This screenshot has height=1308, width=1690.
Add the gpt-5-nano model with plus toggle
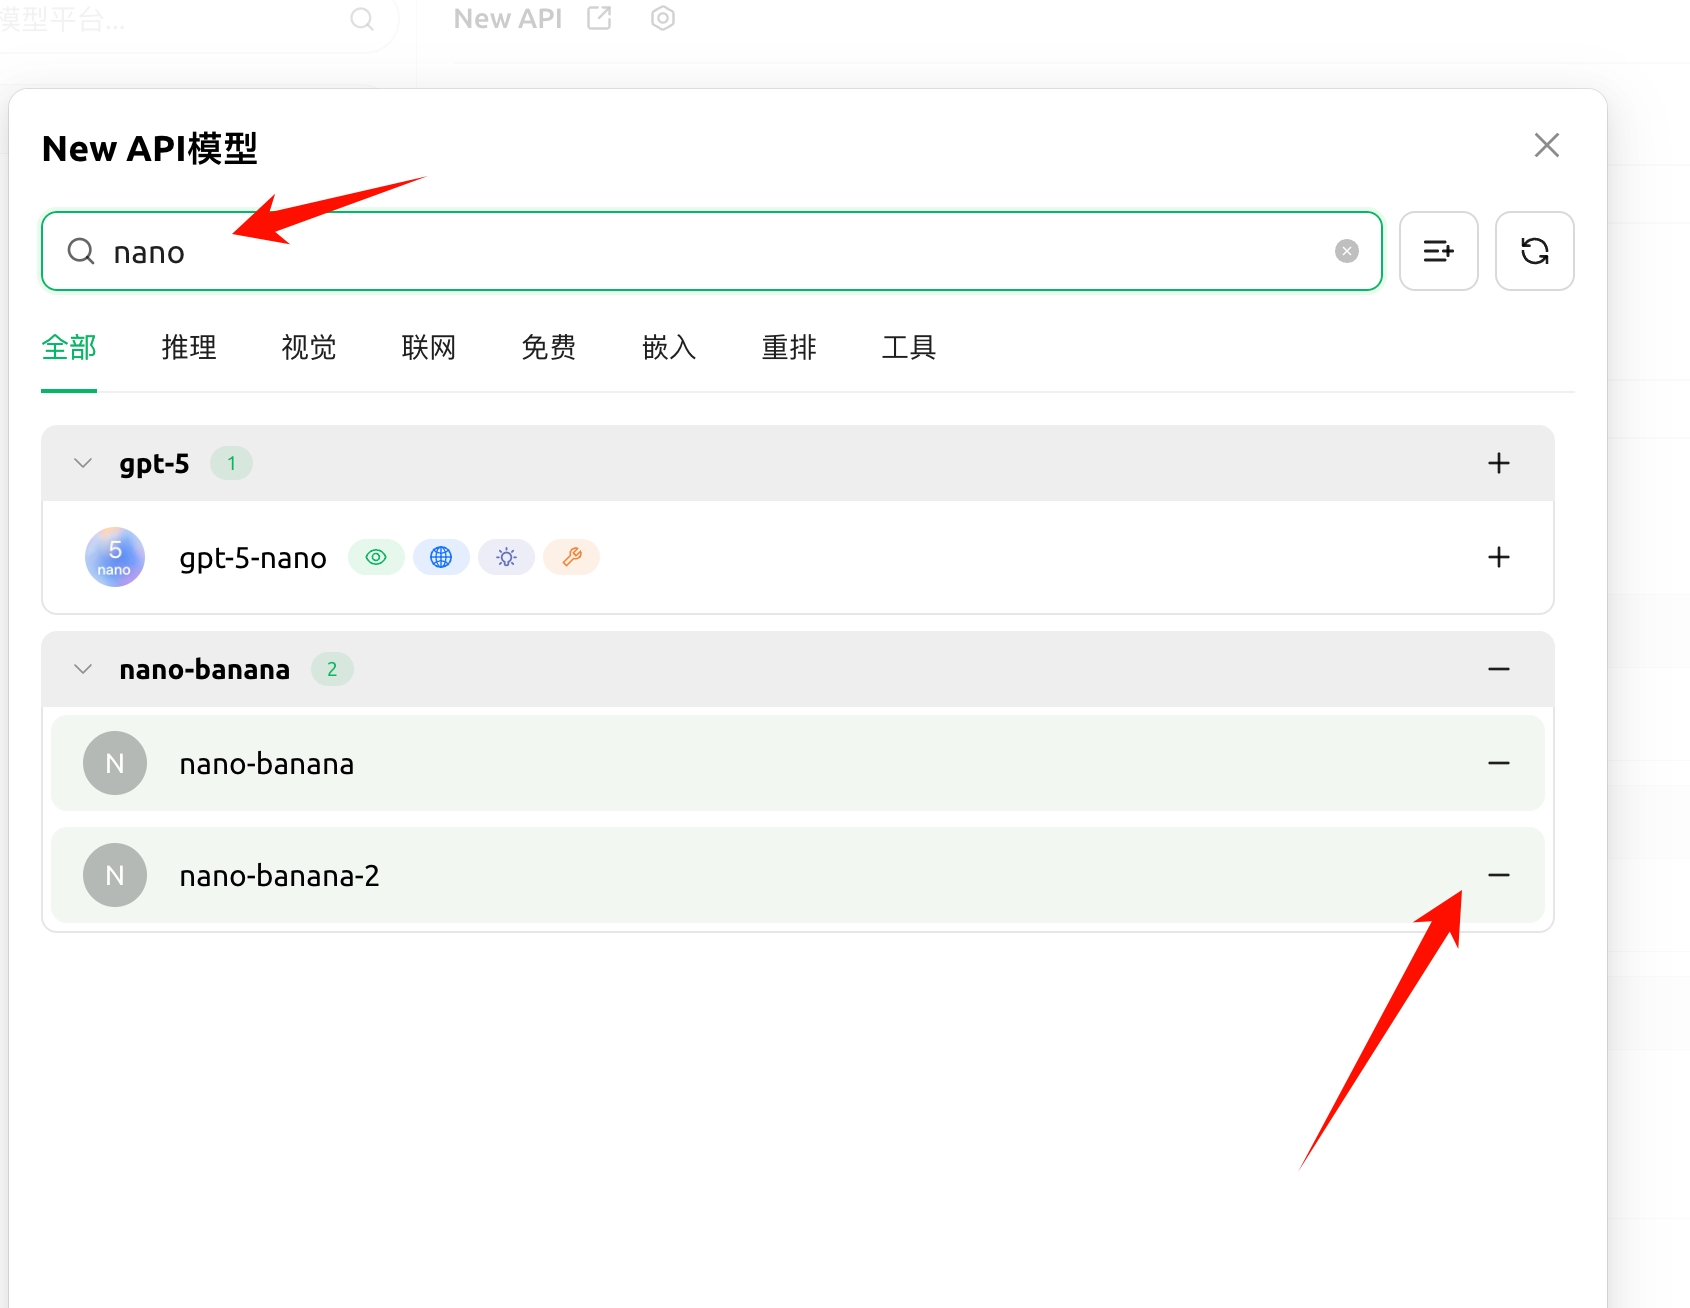coord(1499,557)
